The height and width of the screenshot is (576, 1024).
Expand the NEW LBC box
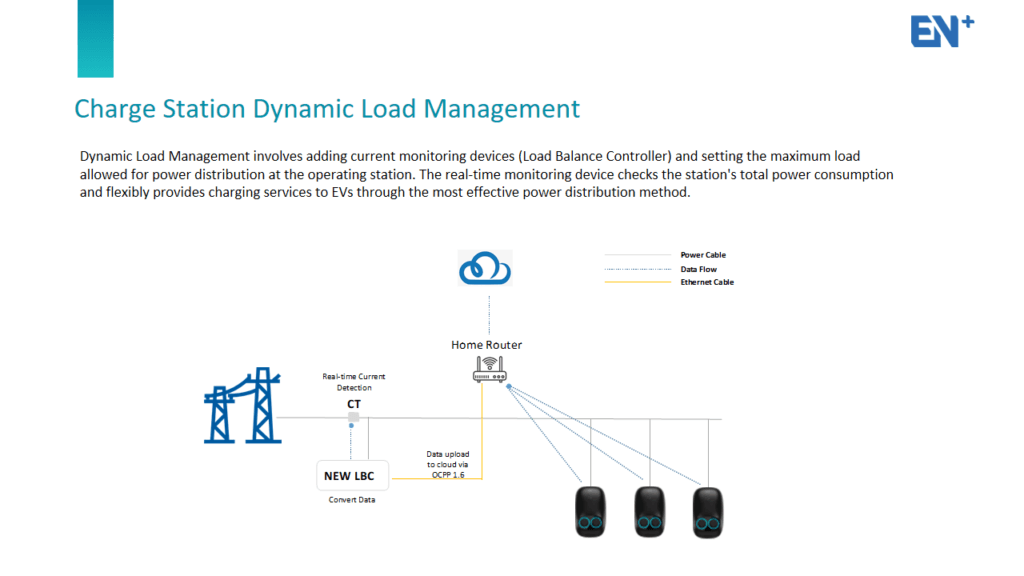351,475
